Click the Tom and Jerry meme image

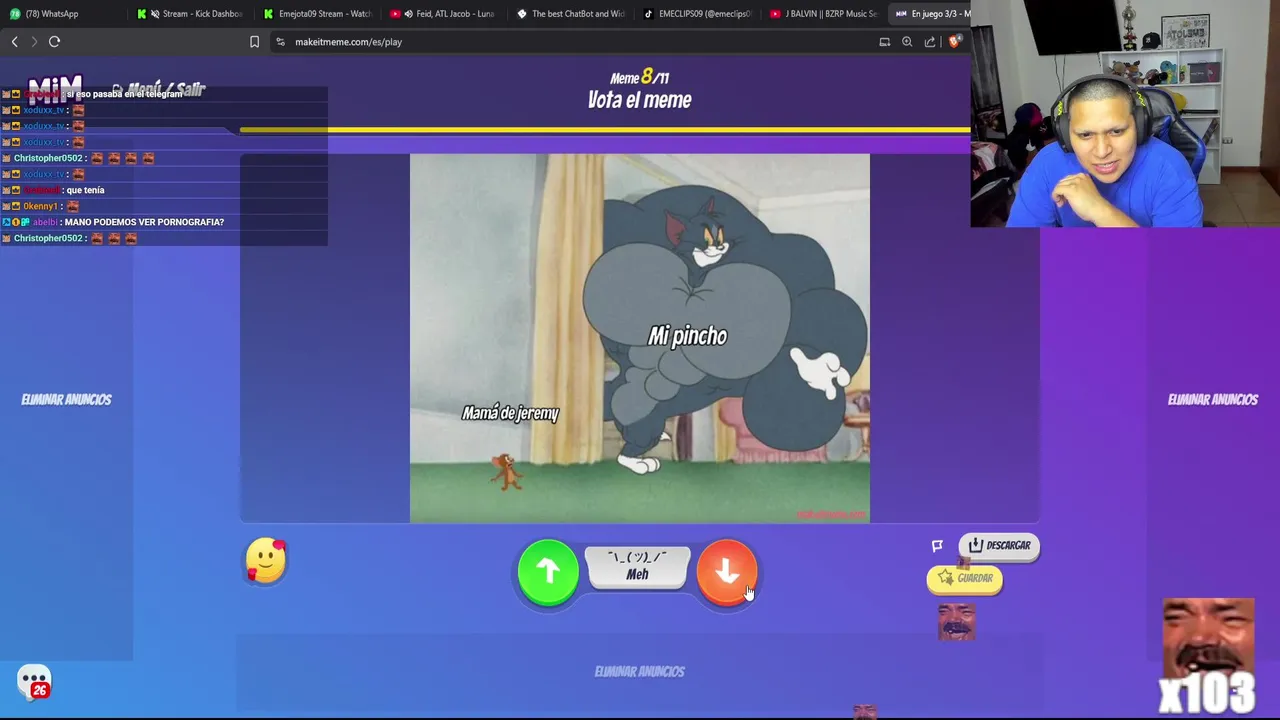640,338
